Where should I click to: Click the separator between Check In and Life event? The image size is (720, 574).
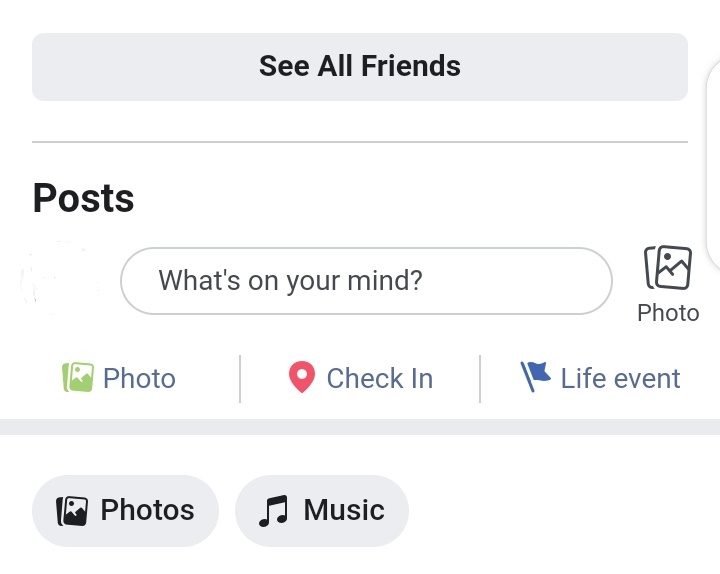point(480,379)
